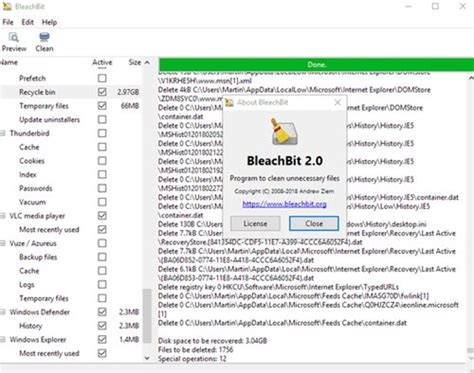Toggle the Thunderbird group checkbox
Viewport: 474px width, 373px height.
coord(102,133)
